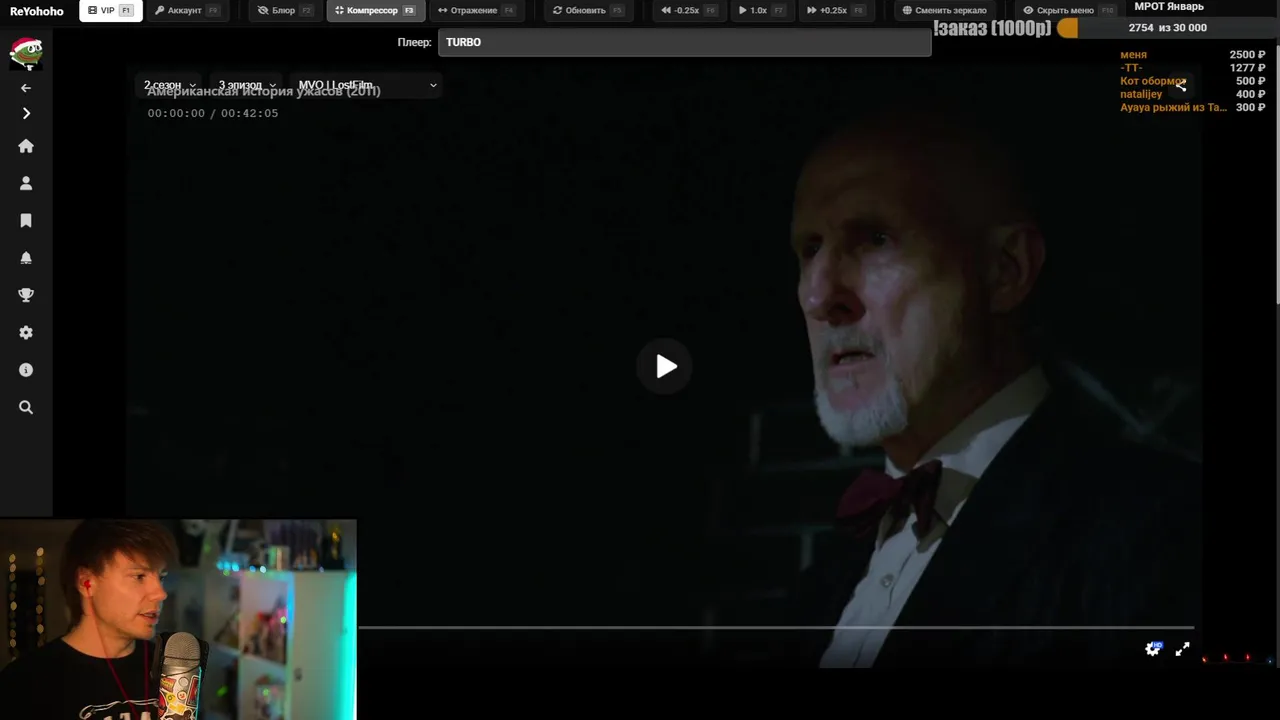Click the frog avatar with Santa hat
Image resolution: width=1280 pixels, height=720 pixels.
pos(26,52)
